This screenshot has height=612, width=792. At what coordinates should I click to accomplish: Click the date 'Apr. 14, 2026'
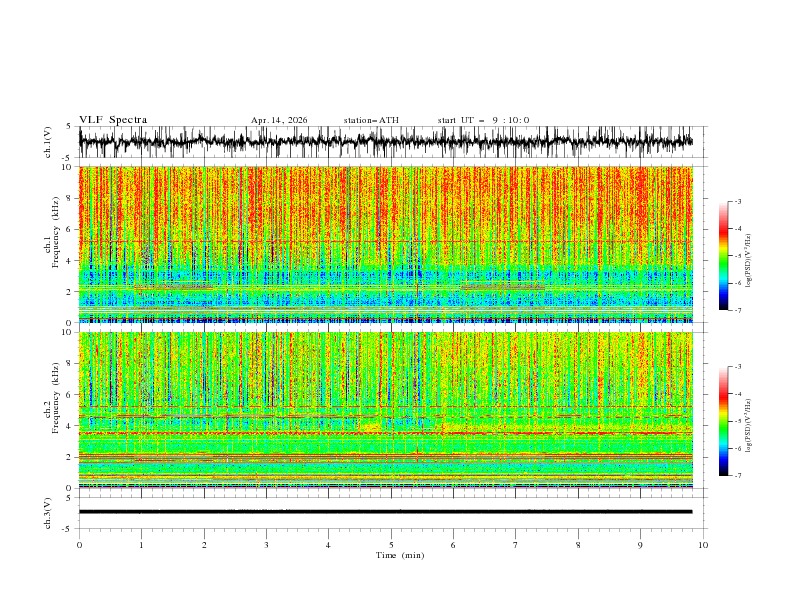(x=279, y=120)
